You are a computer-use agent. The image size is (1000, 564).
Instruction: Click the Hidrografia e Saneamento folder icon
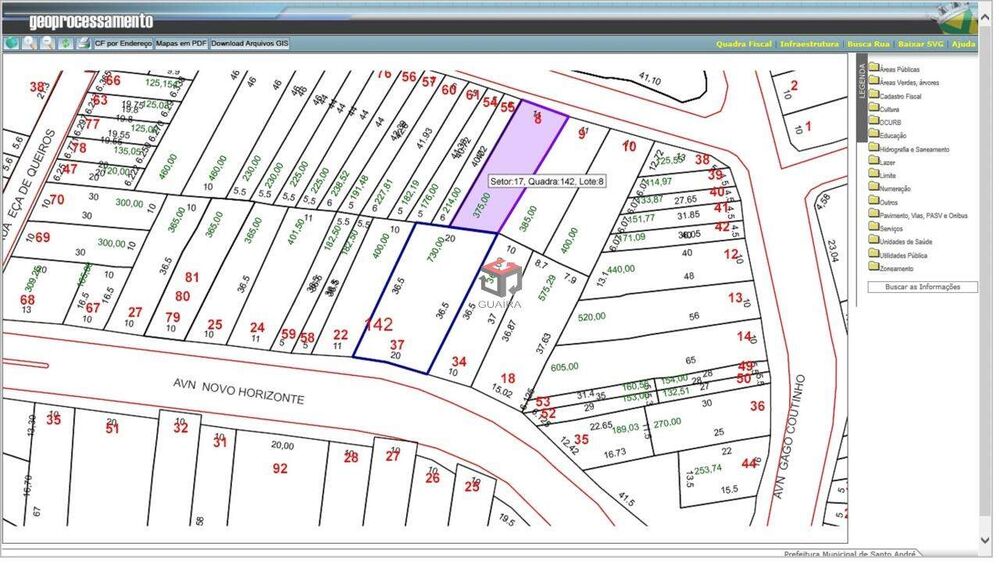coord(874,148)
